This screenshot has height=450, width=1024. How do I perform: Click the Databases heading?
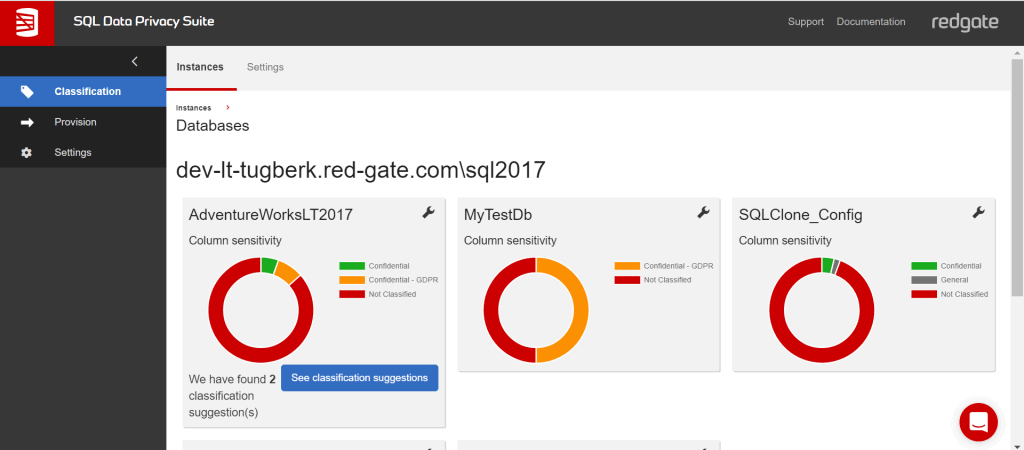tap(213, 126)
